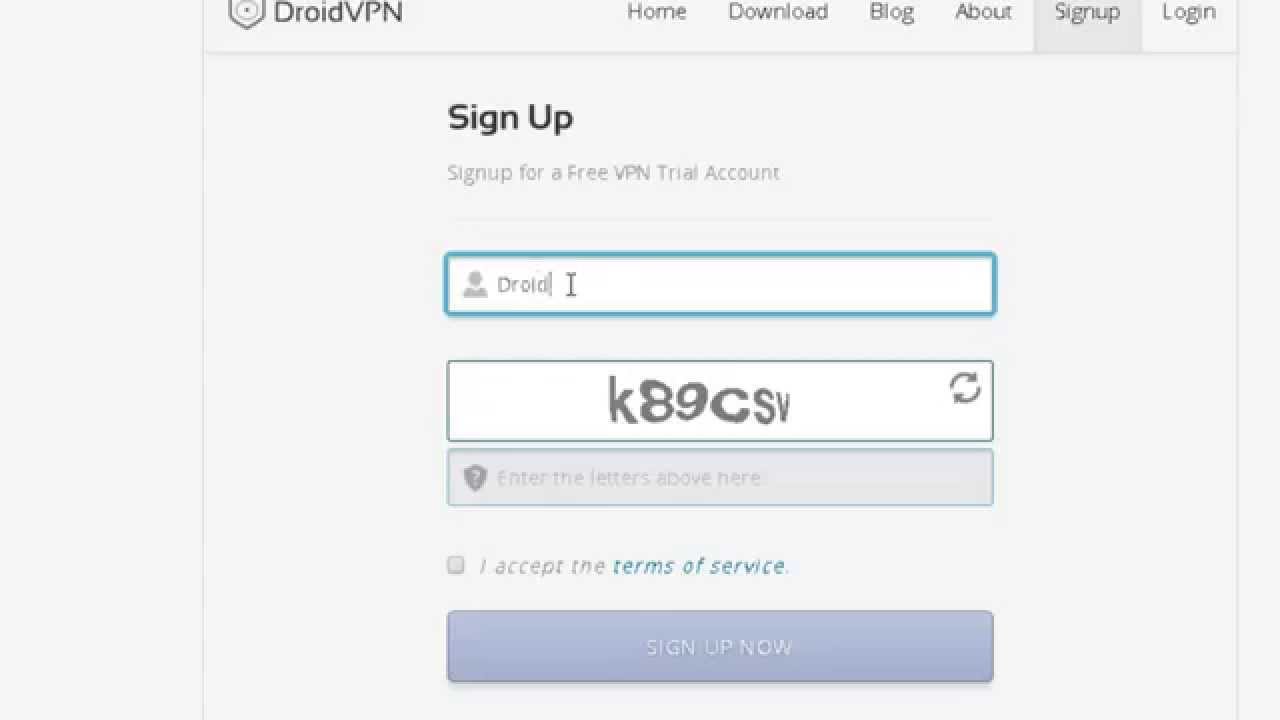Click the captcha letters entry field
The height and width of the screenshot is (720, 1280).
point(720,477)
